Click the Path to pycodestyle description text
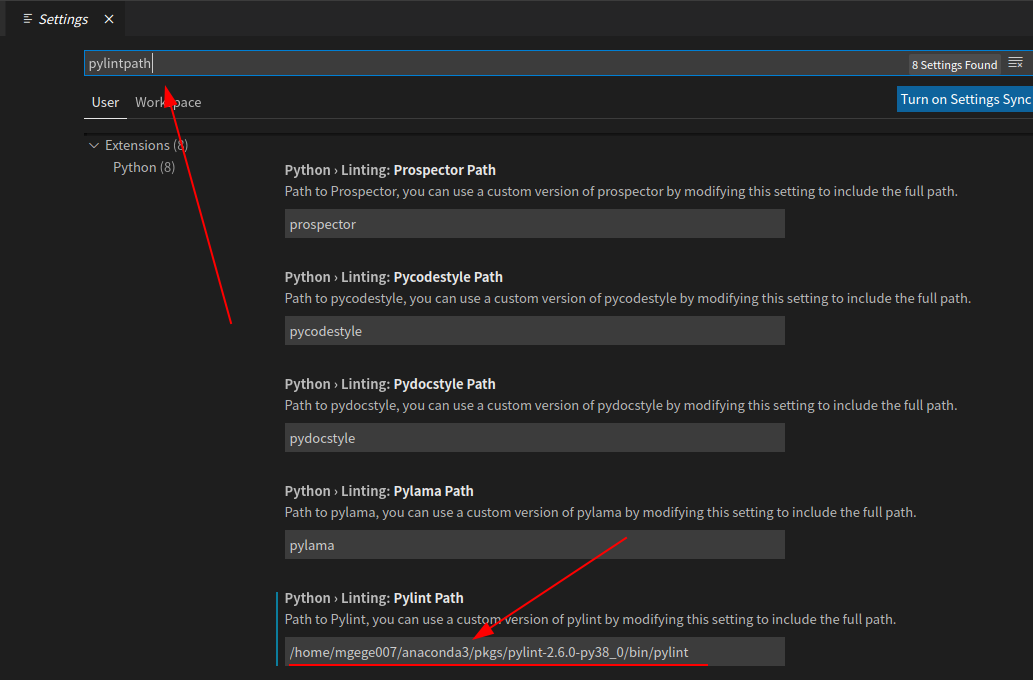The image size is (1033, 680). 628,298
